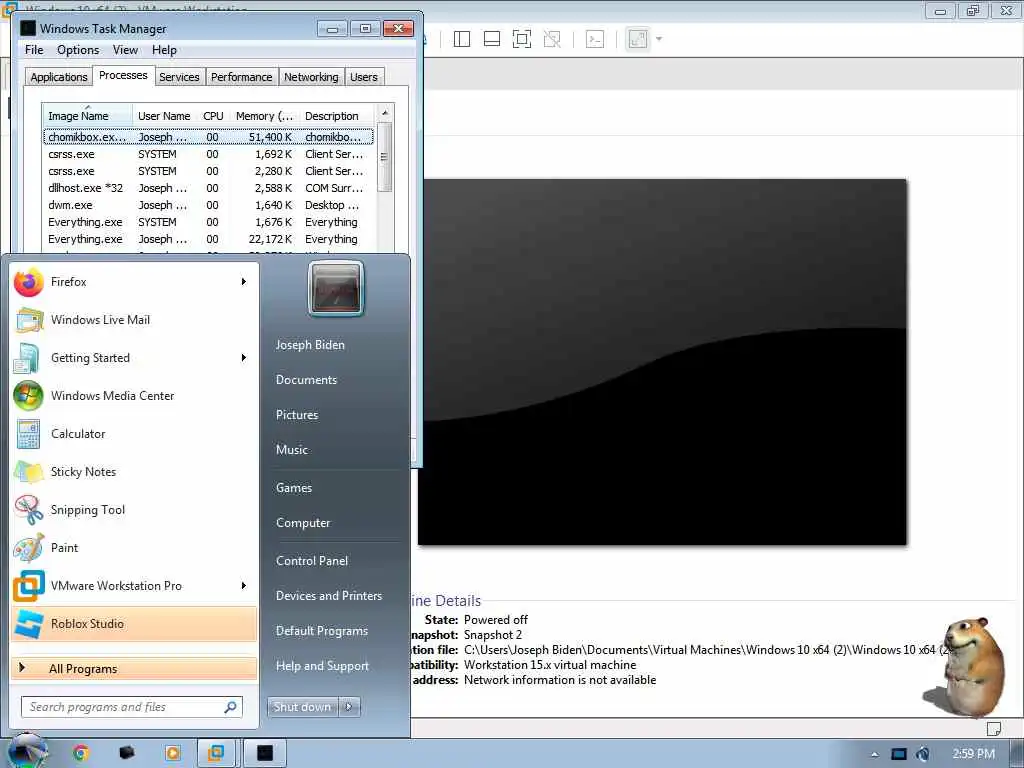
Task: Open Documents from the Start menu
Action: [x=306, y=380]
